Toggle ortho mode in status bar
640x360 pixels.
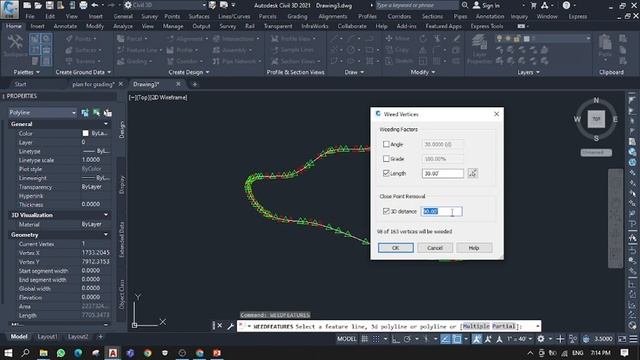[396, 339]
